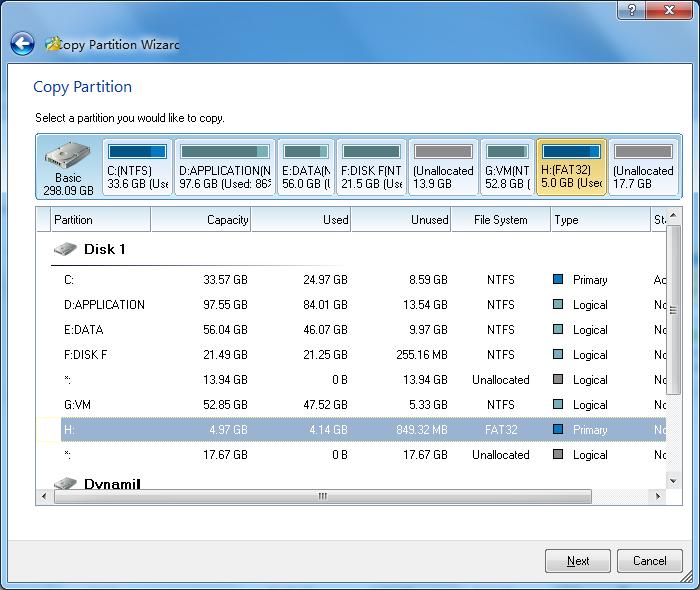The height and width of the screenshot is (590, 700).
Task: Click the G:VM partition block
Action: pyautogui.click(x=507, y=168)
